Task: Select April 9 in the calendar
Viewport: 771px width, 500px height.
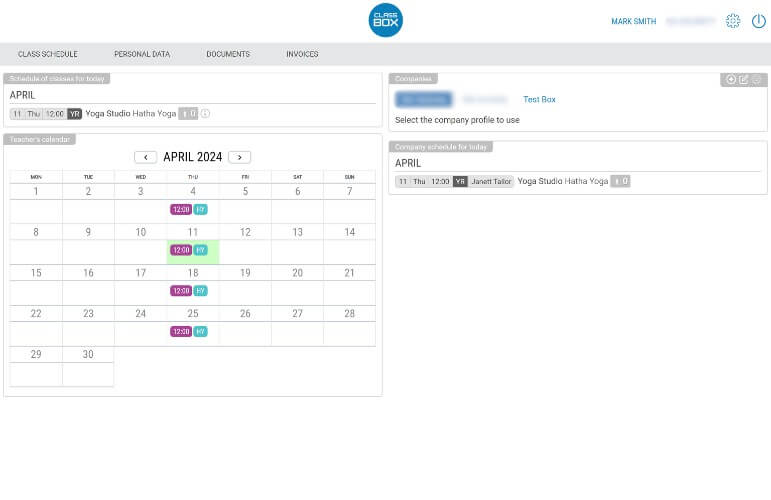Action: click(x=88, y=232)
